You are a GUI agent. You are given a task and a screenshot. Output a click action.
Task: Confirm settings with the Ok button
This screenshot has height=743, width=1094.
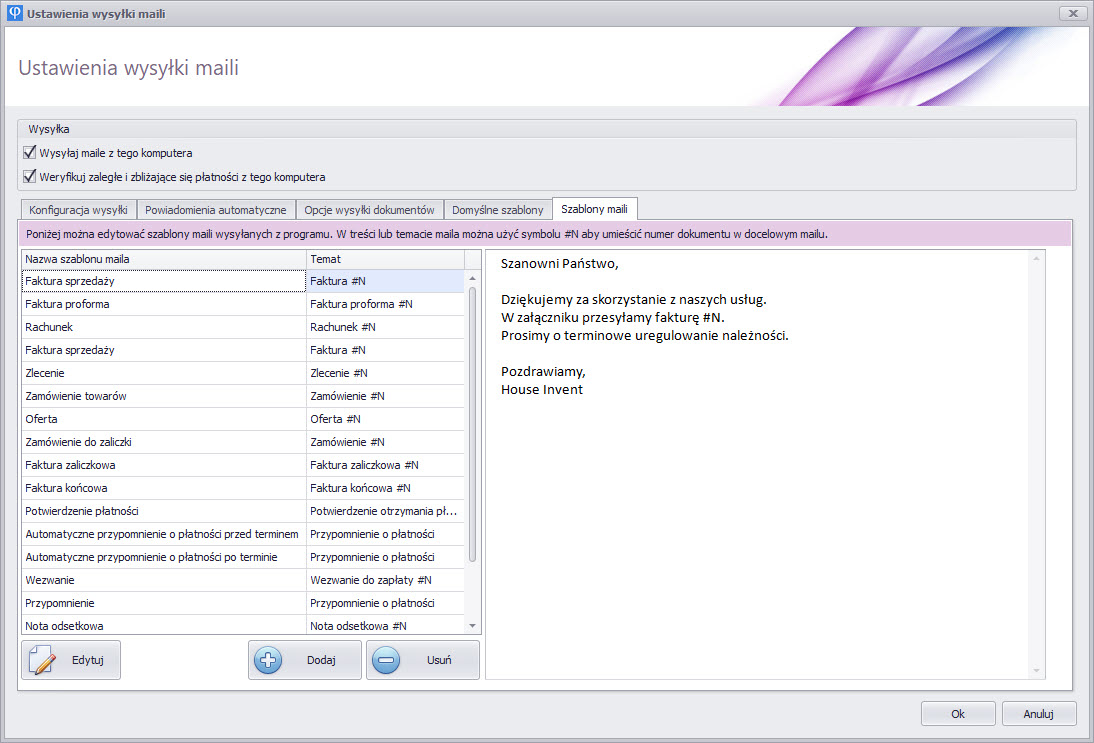pyautogui.click(x=958, y=714)
